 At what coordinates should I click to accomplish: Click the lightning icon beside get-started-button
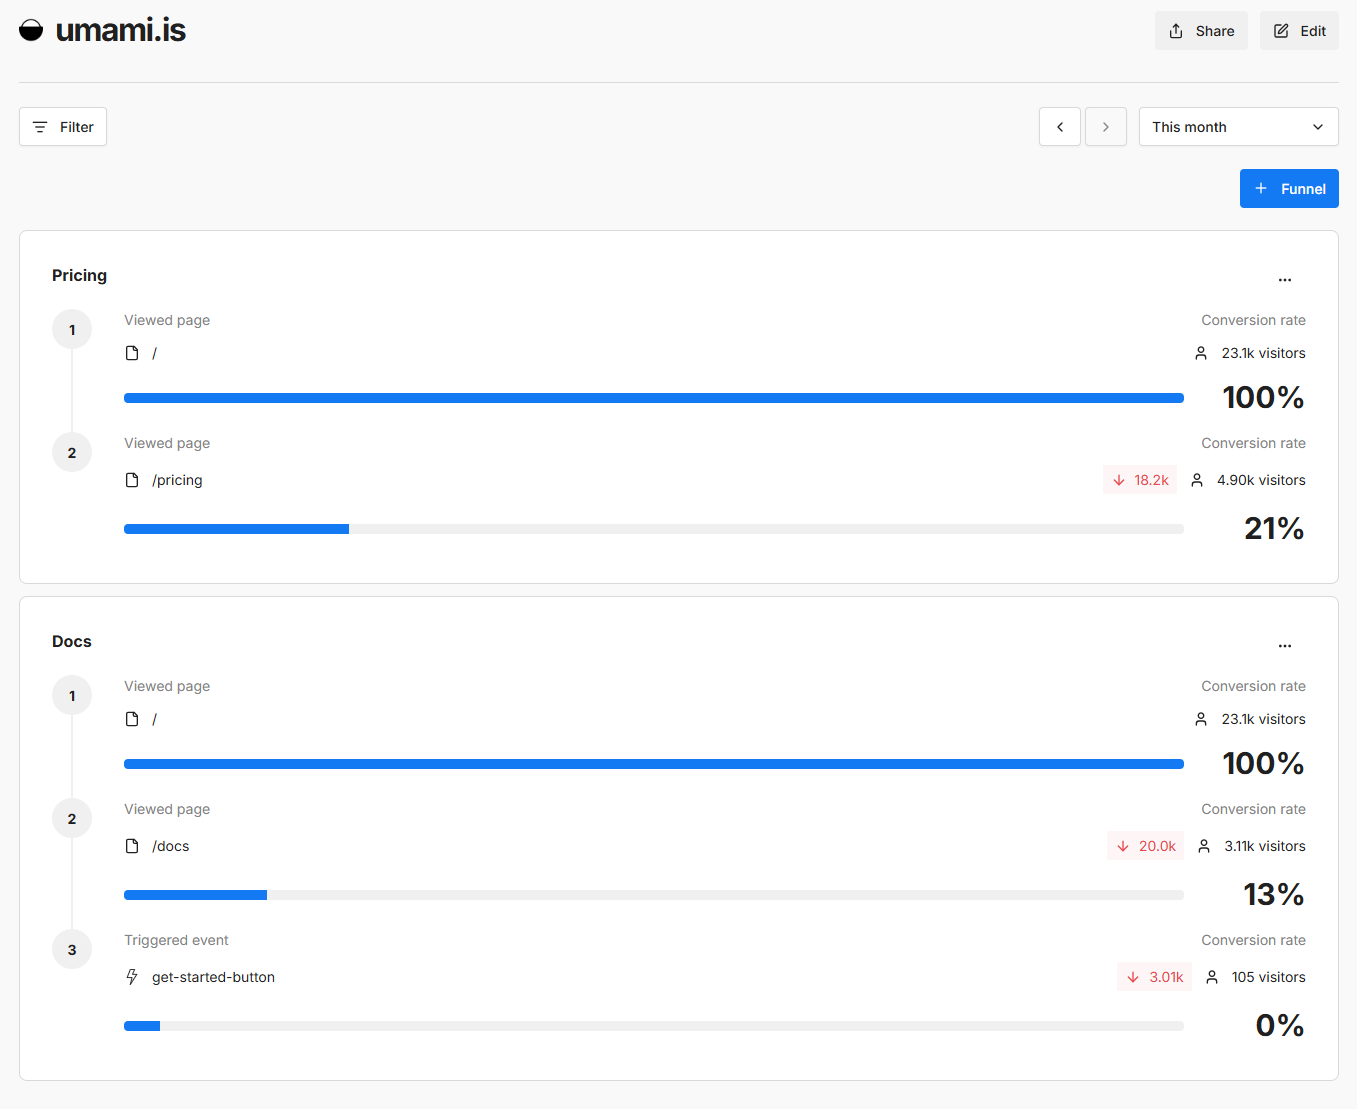132,977
